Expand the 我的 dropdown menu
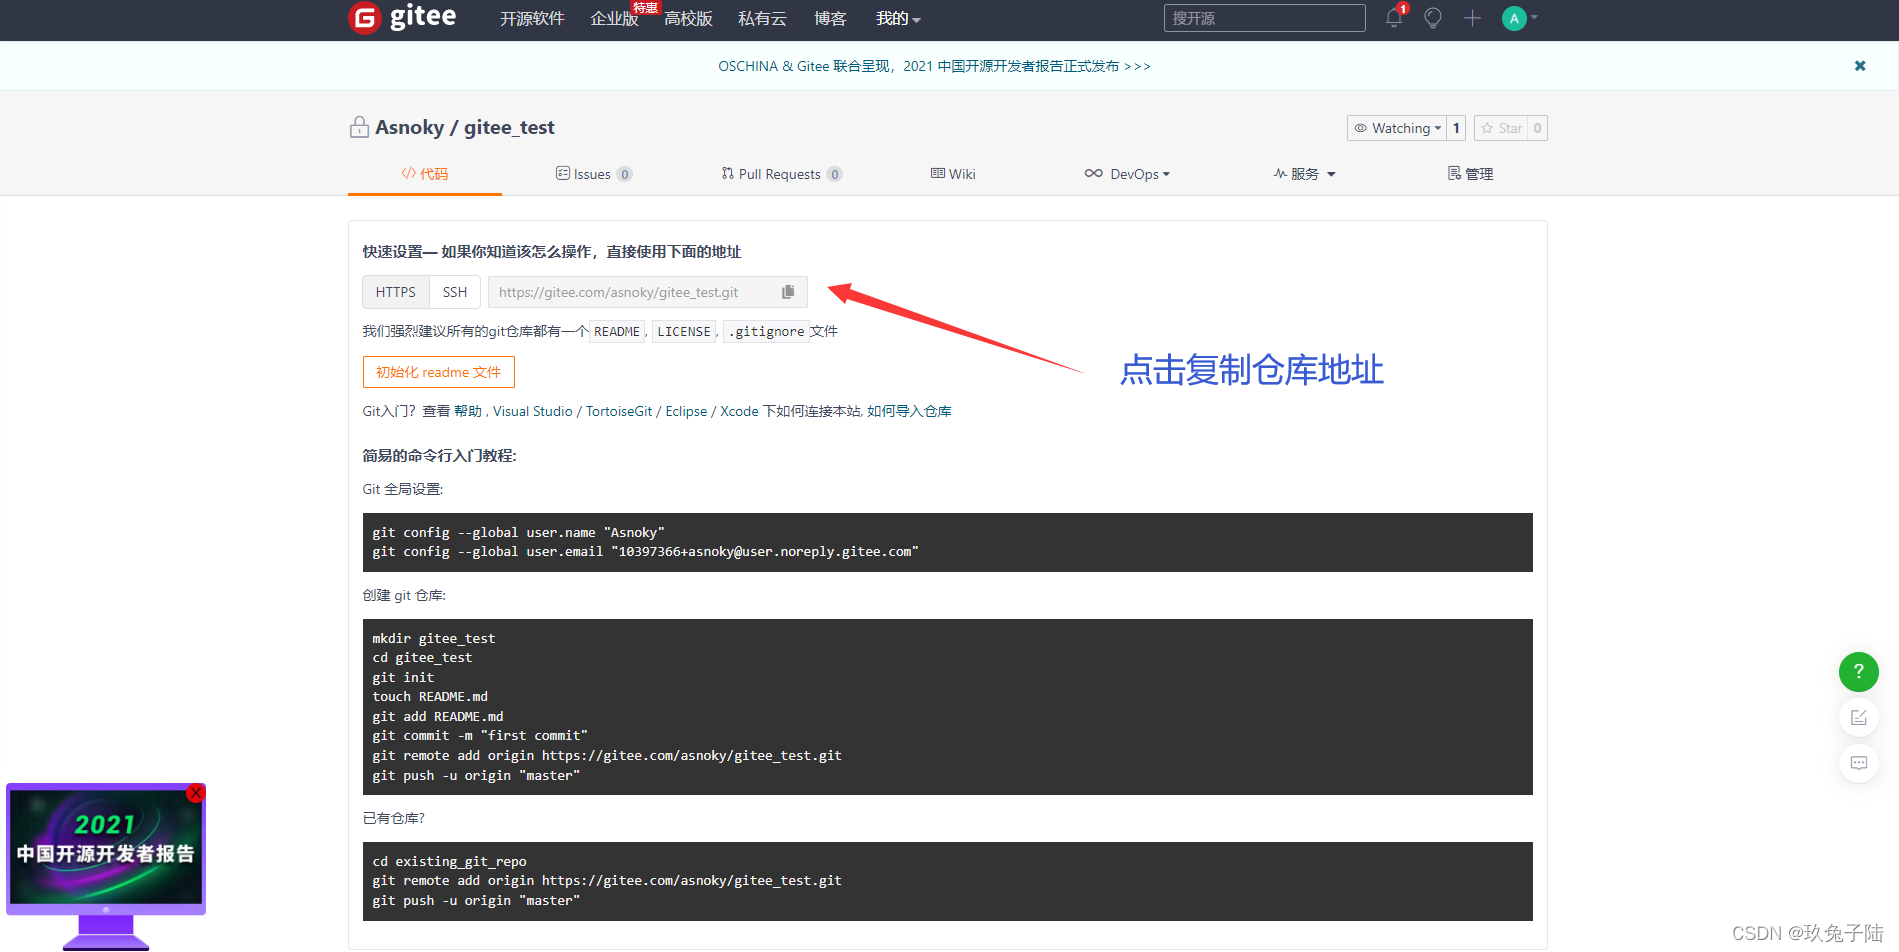Viewport: 1899px width, 952px height. click(898, 18)
